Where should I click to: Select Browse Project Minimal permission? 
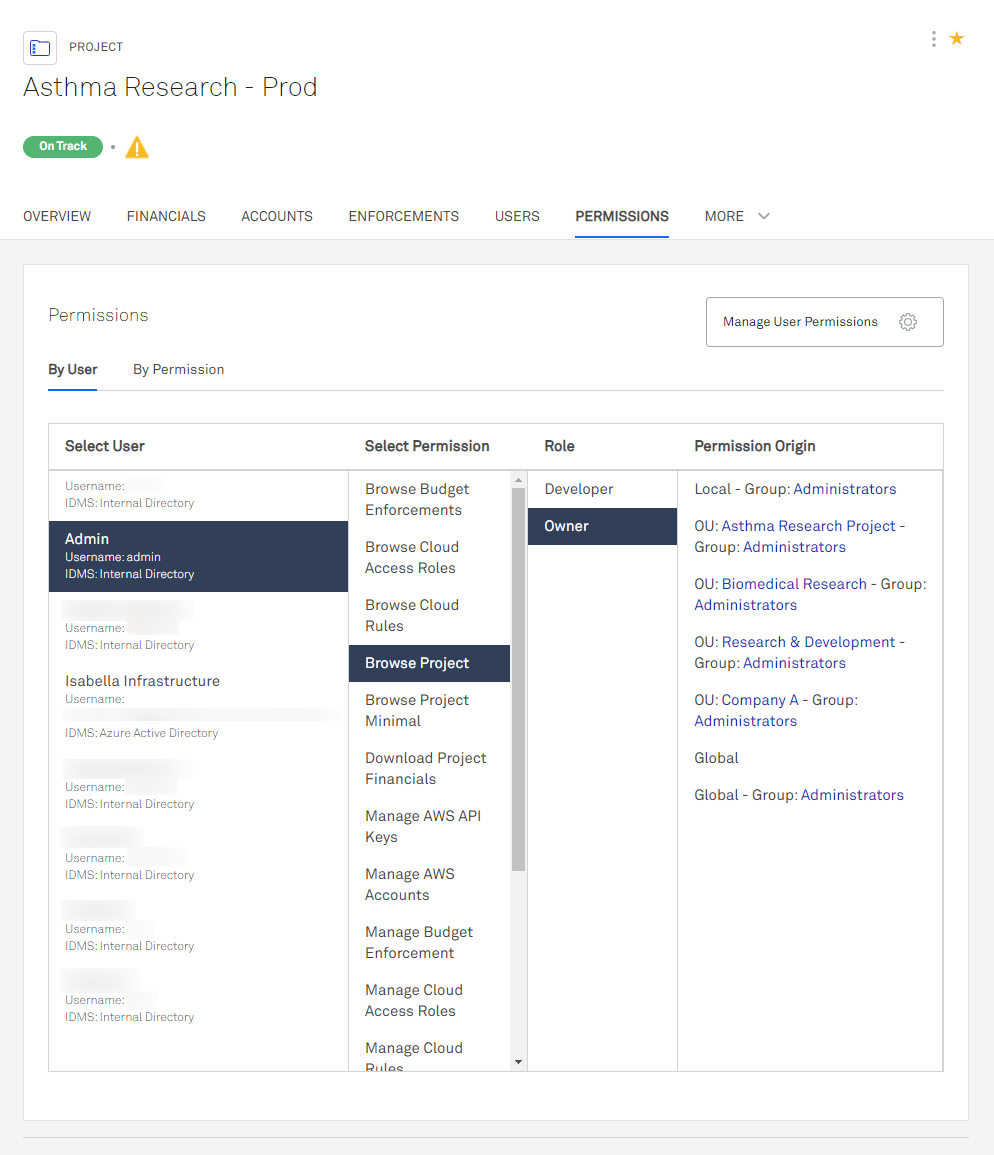430,710
